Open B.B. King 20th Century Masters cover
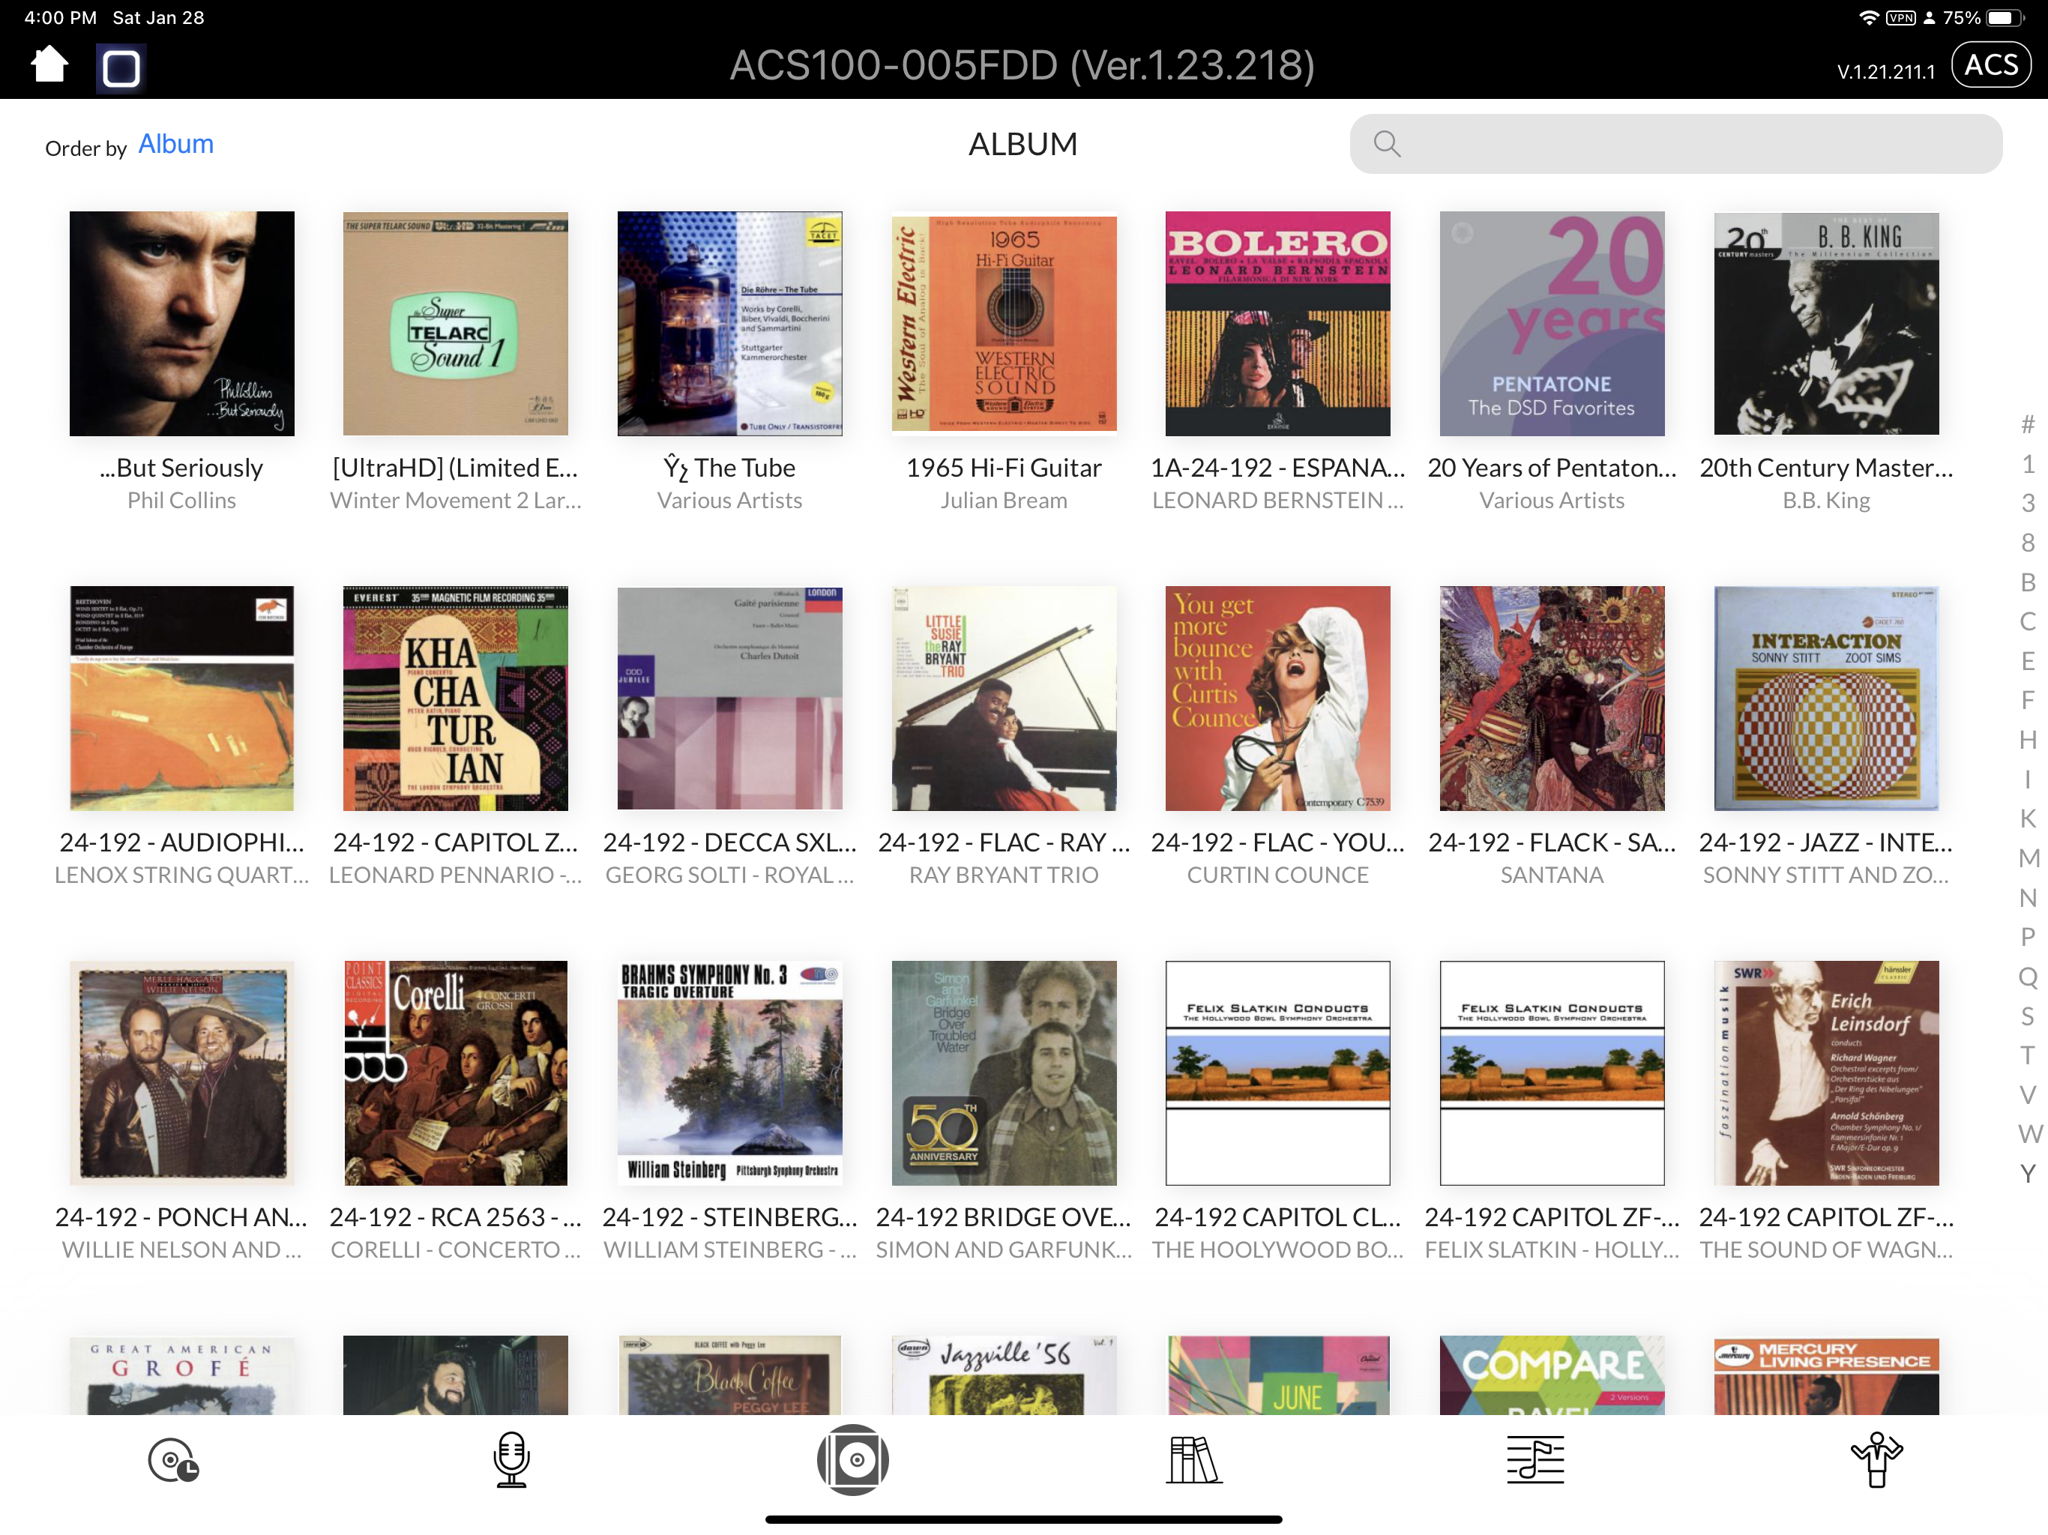 tap(1826, 323)
